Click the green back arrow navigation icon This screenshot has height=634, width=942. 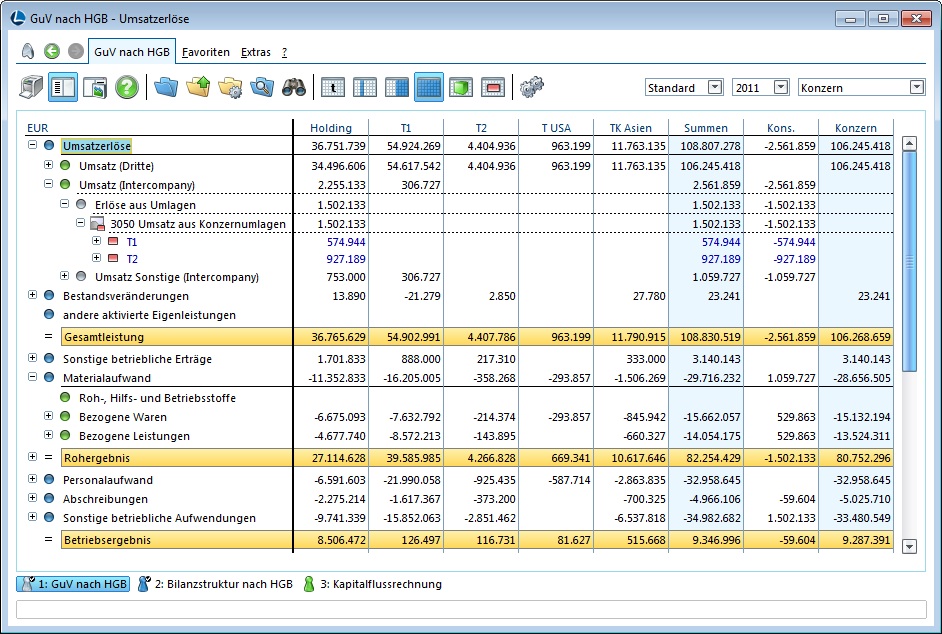52,51
